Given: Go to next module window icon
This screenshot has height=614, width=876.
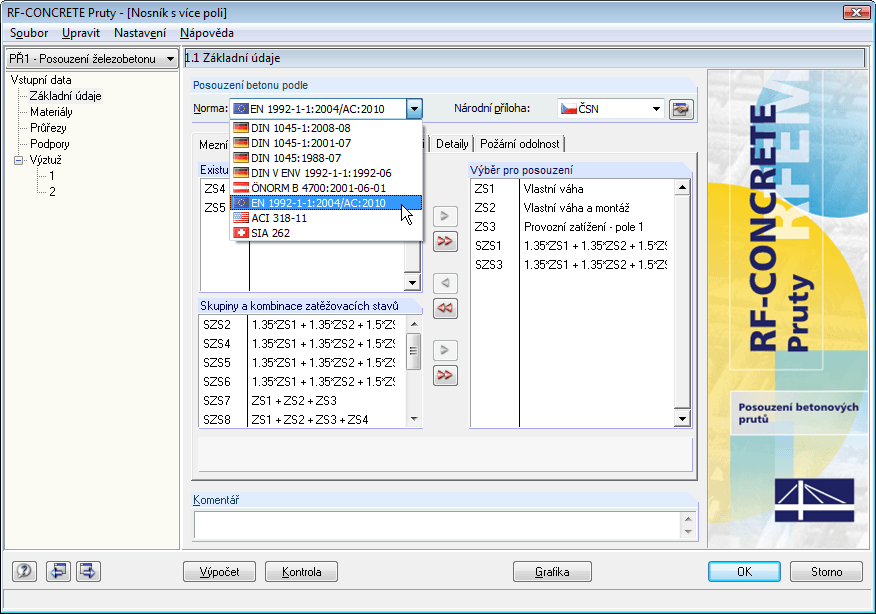Looking at the screenshot, I should point(88,571).
